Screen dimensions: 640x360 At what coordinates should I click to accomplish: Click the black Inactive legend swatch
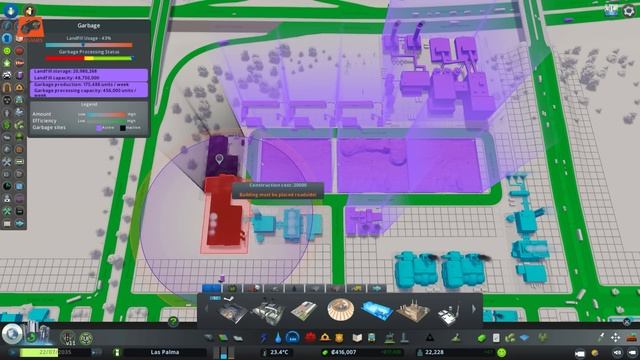pos(122,128)
